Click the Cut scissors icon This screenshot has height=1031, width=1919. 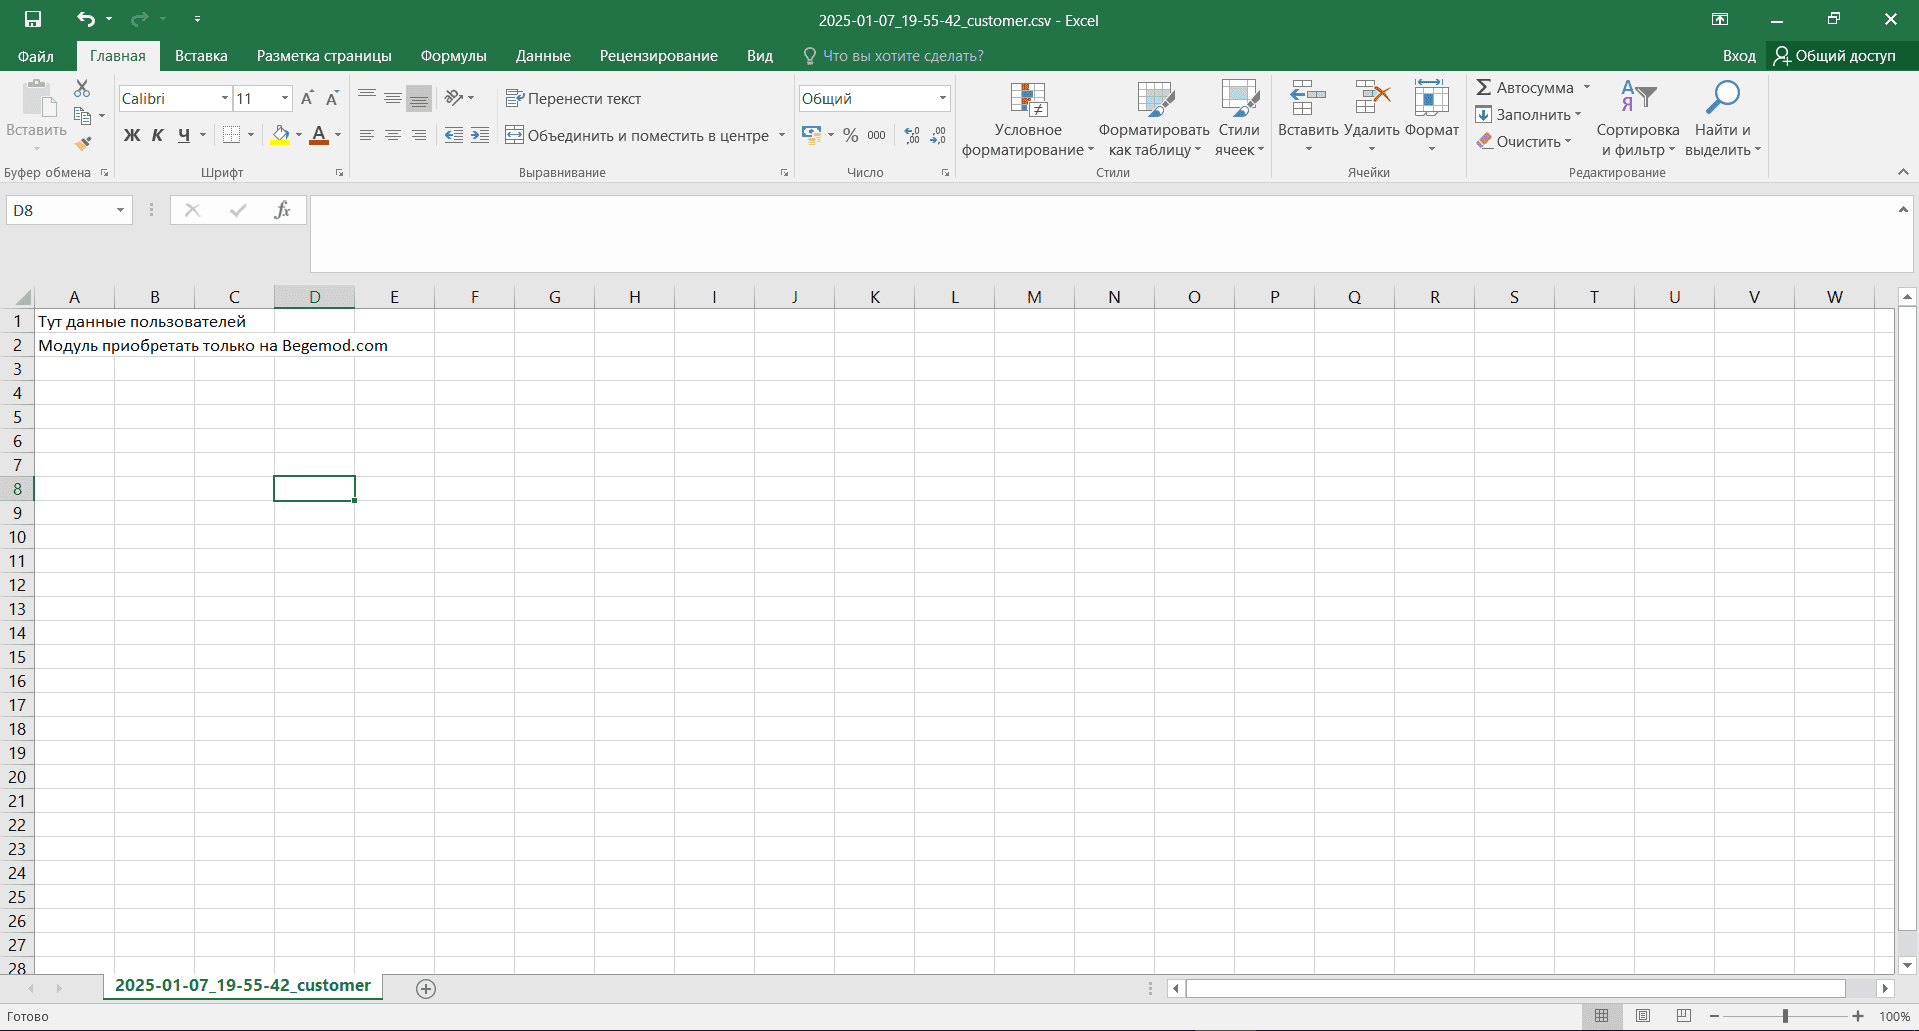[x=82, y=89]
